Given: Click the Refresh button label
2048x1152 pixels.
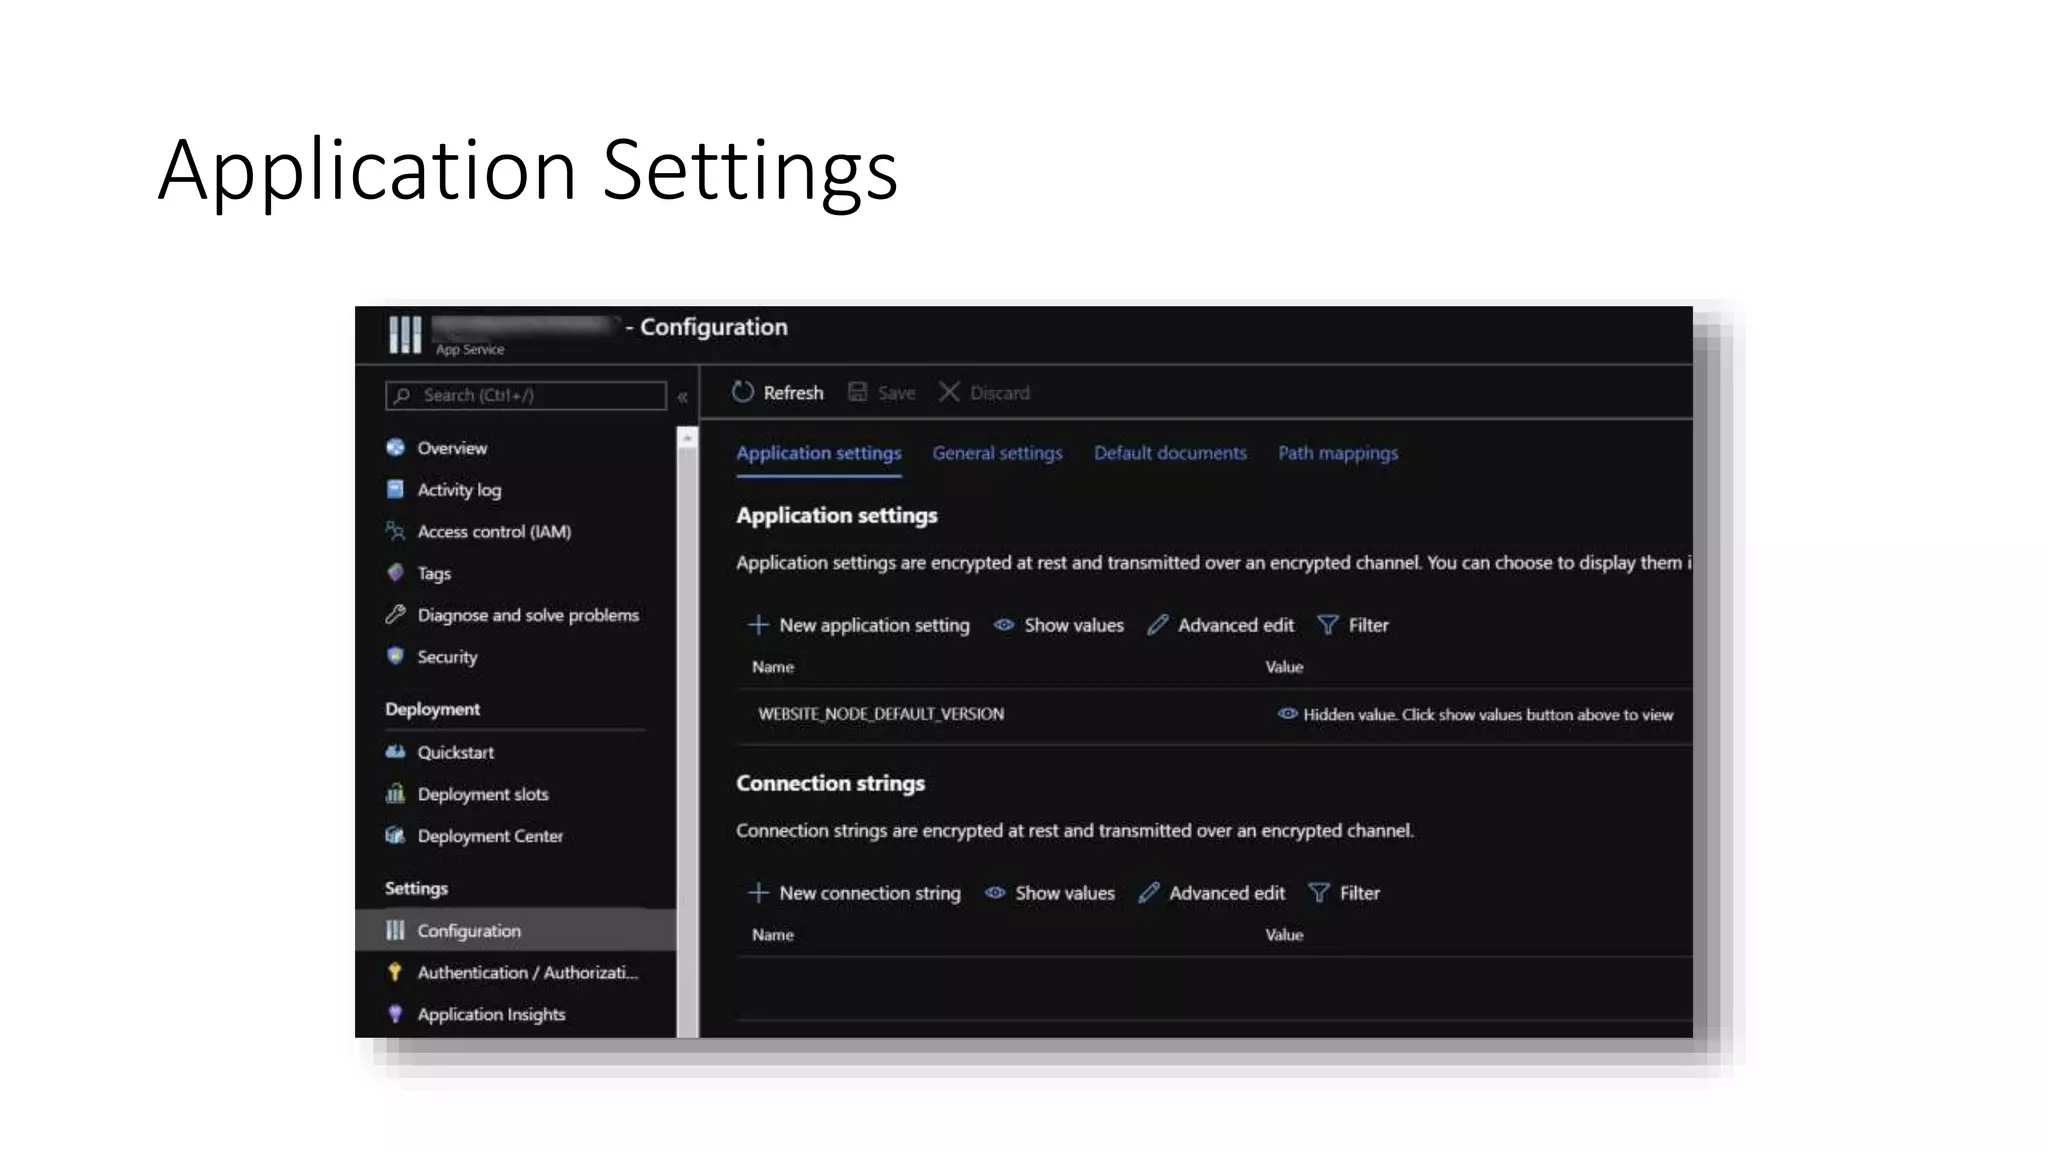Looking at the screenshot, I should [x=793, y=393].
